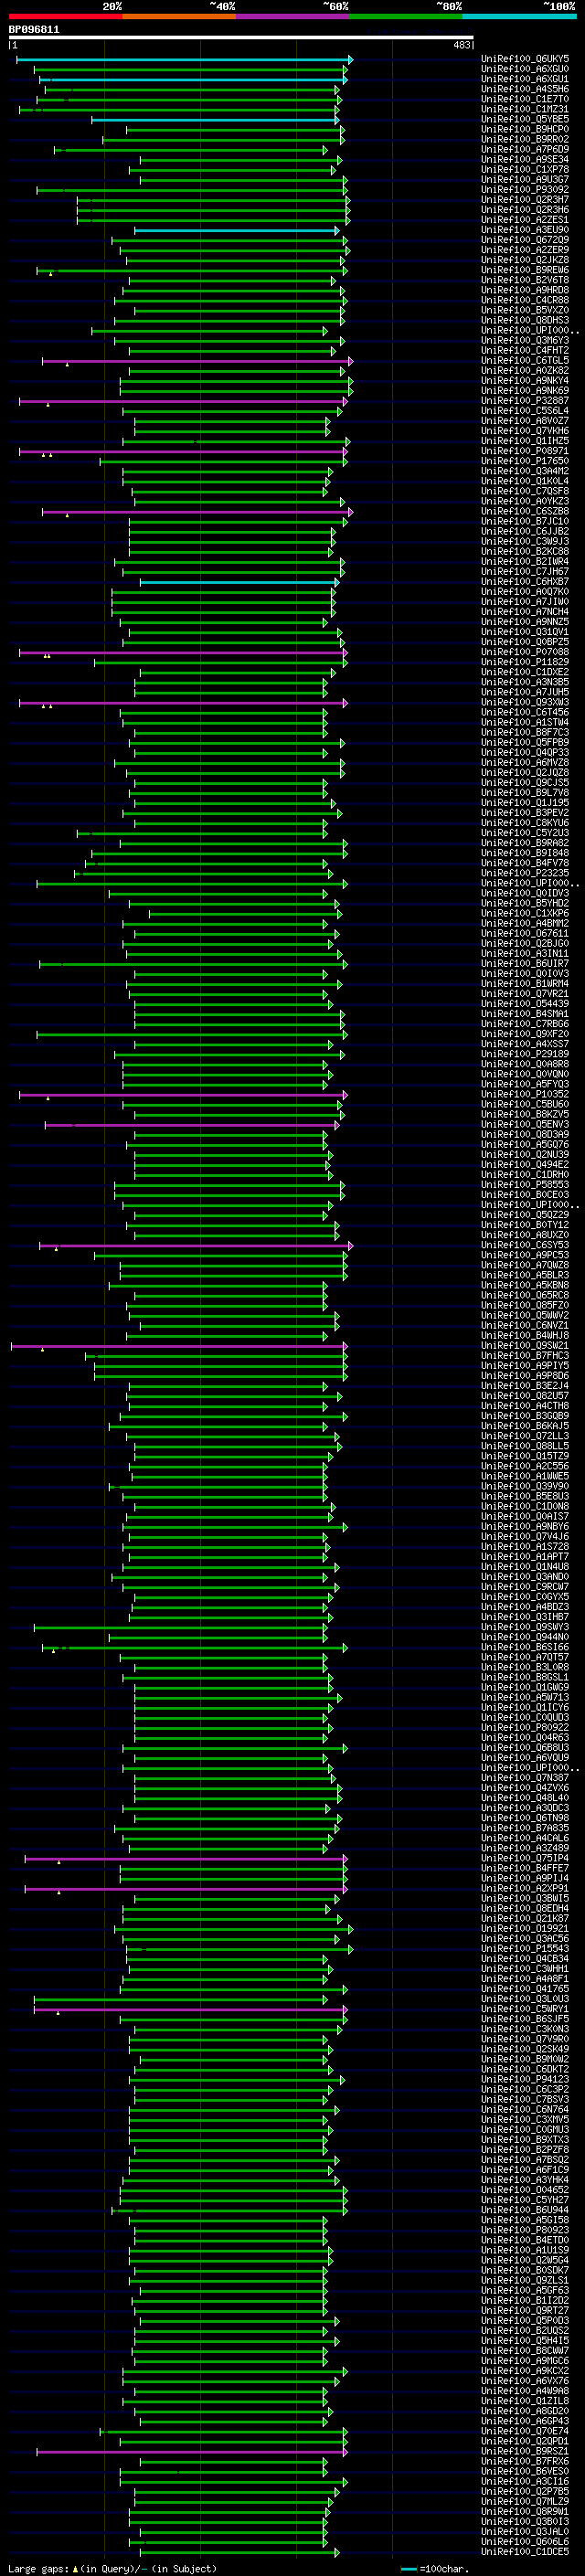The height and width of the screenshot is (2576, 585).
Task: Select UniRef100_Q82U57 label
Action: click(x=525, y=1396)
